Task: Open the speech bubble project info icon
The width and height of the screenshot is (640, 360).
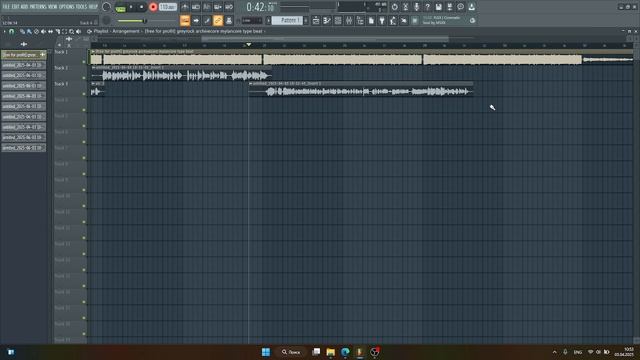Action: (x=460, y=7)
